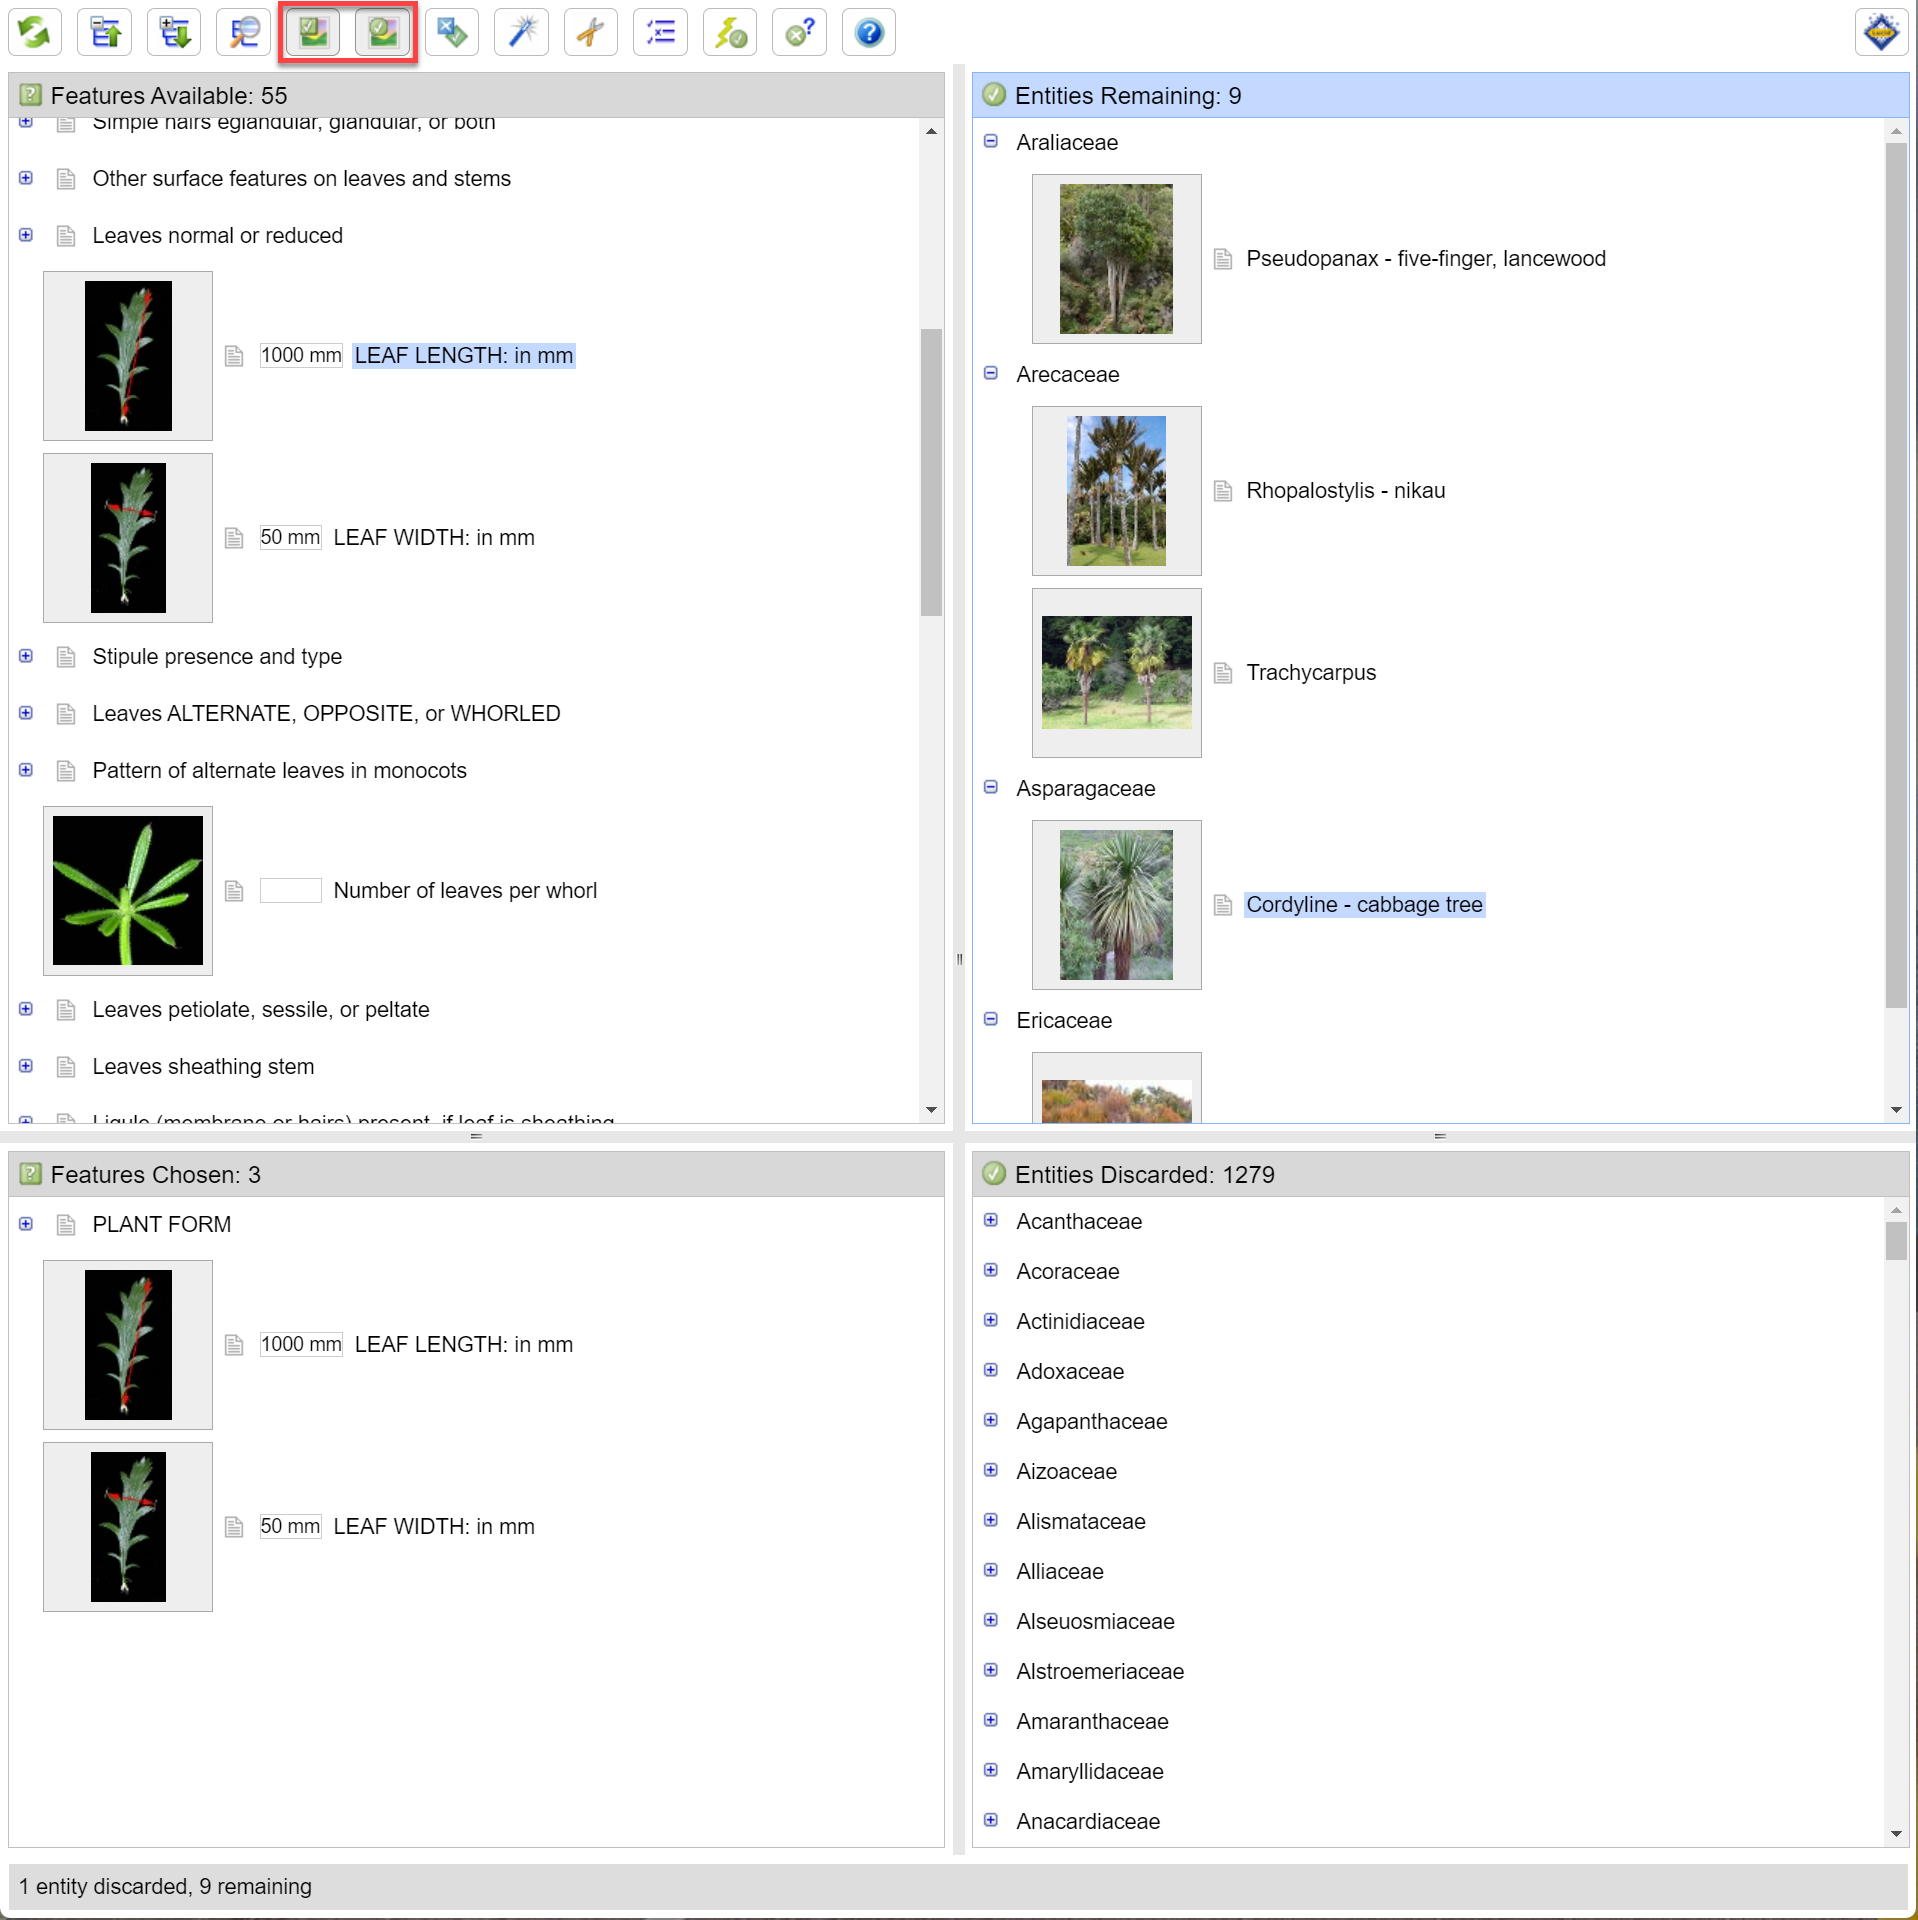
Task: Expand Amaryllidaceae in discarded entities
Action: pyautogui.click(x=991, y=1770)
